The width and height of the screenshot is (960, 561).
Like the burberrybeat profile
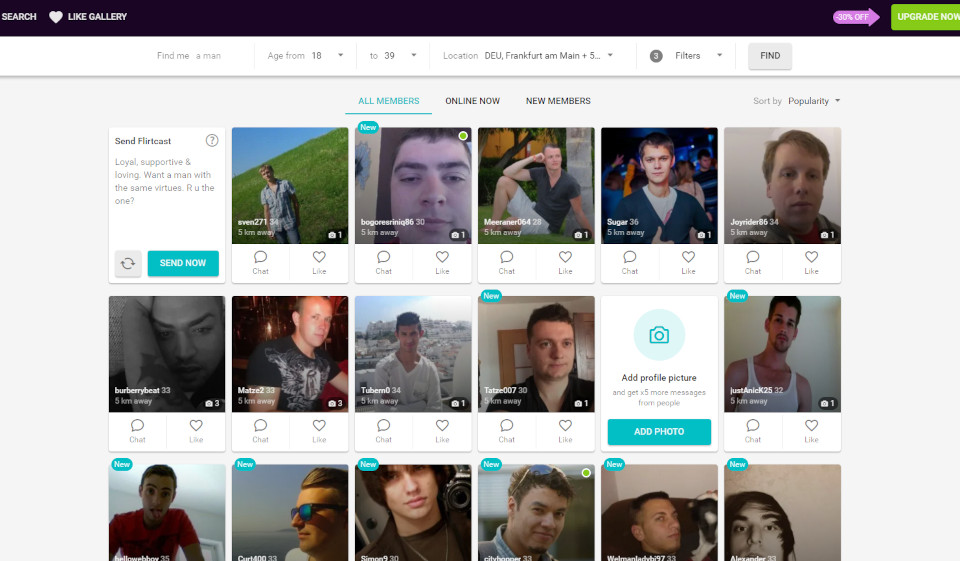pos(196,426)
